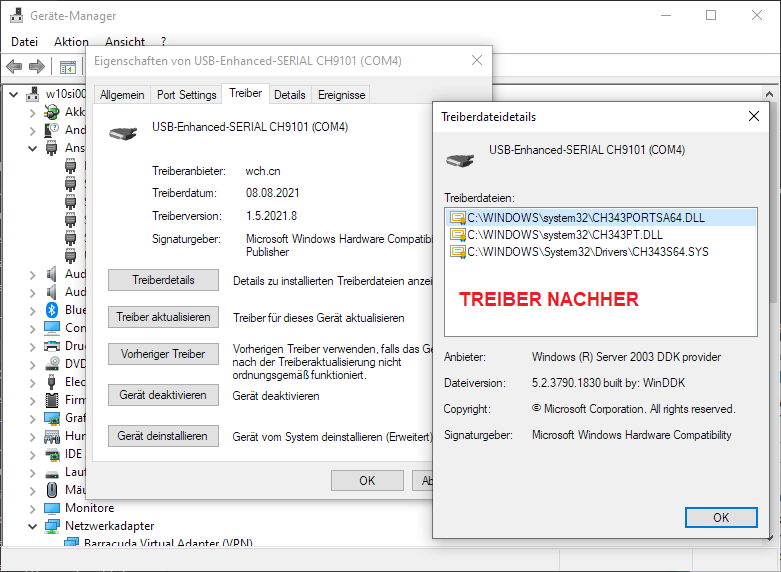Click the show console tree toolbar icon
This screenshot has width=781, height=572.
click(67, 67)
